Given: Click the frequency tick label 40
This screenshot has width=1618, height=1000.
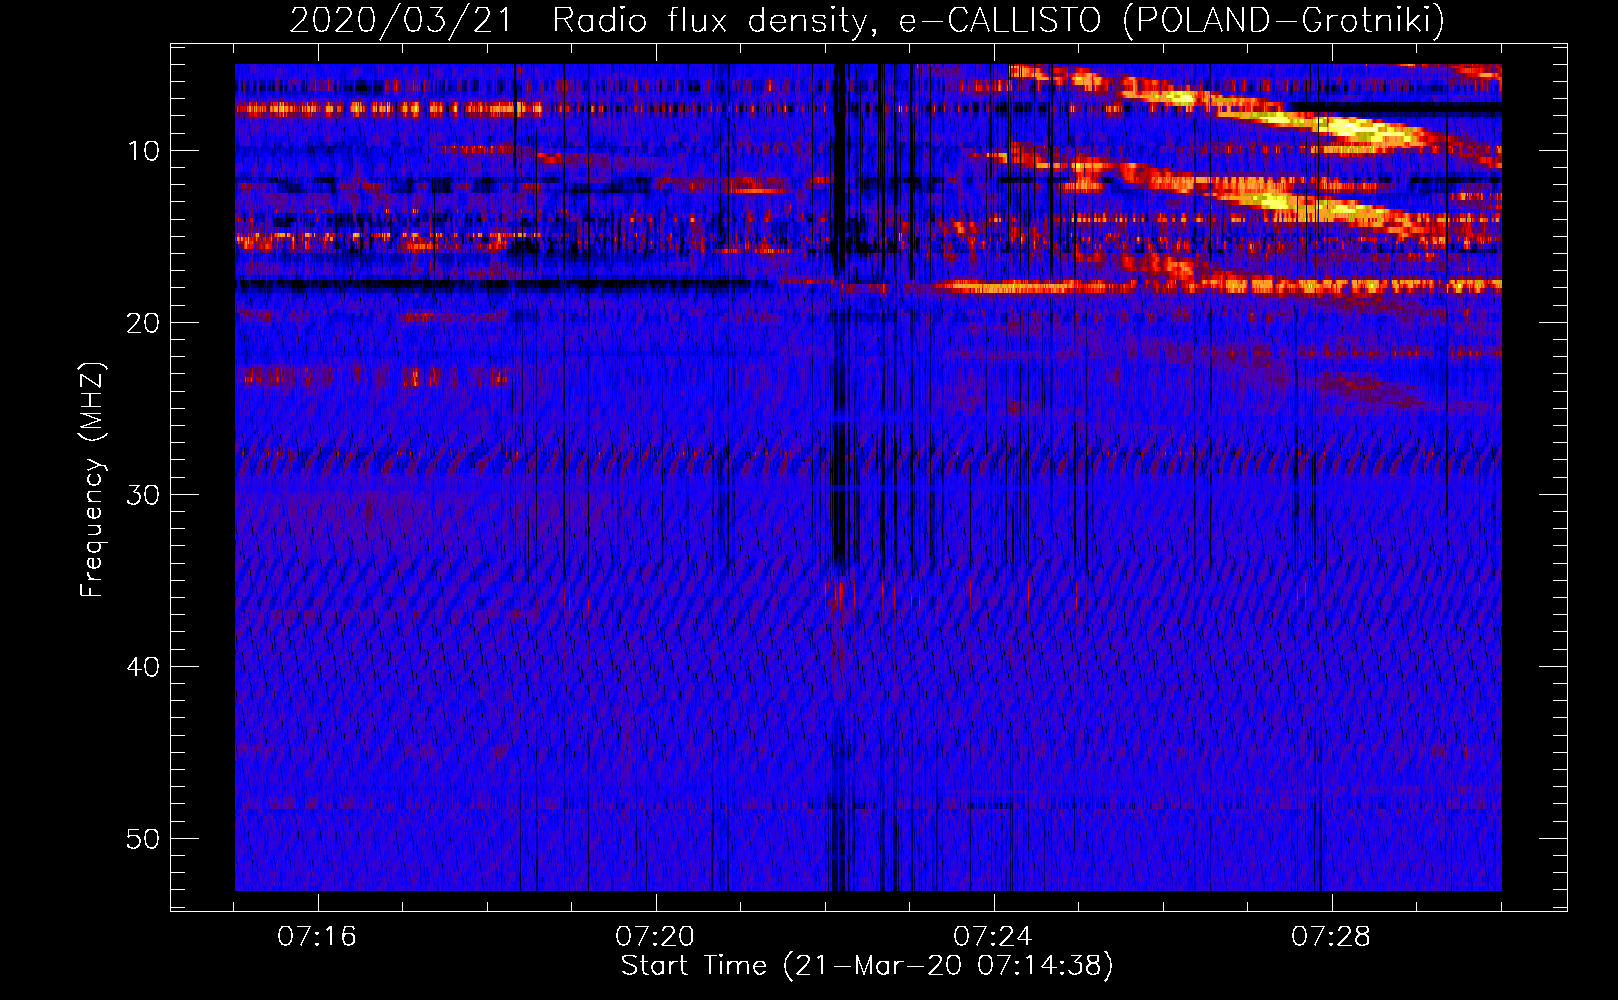Looking at the screenshot, I should click(144, 667).
